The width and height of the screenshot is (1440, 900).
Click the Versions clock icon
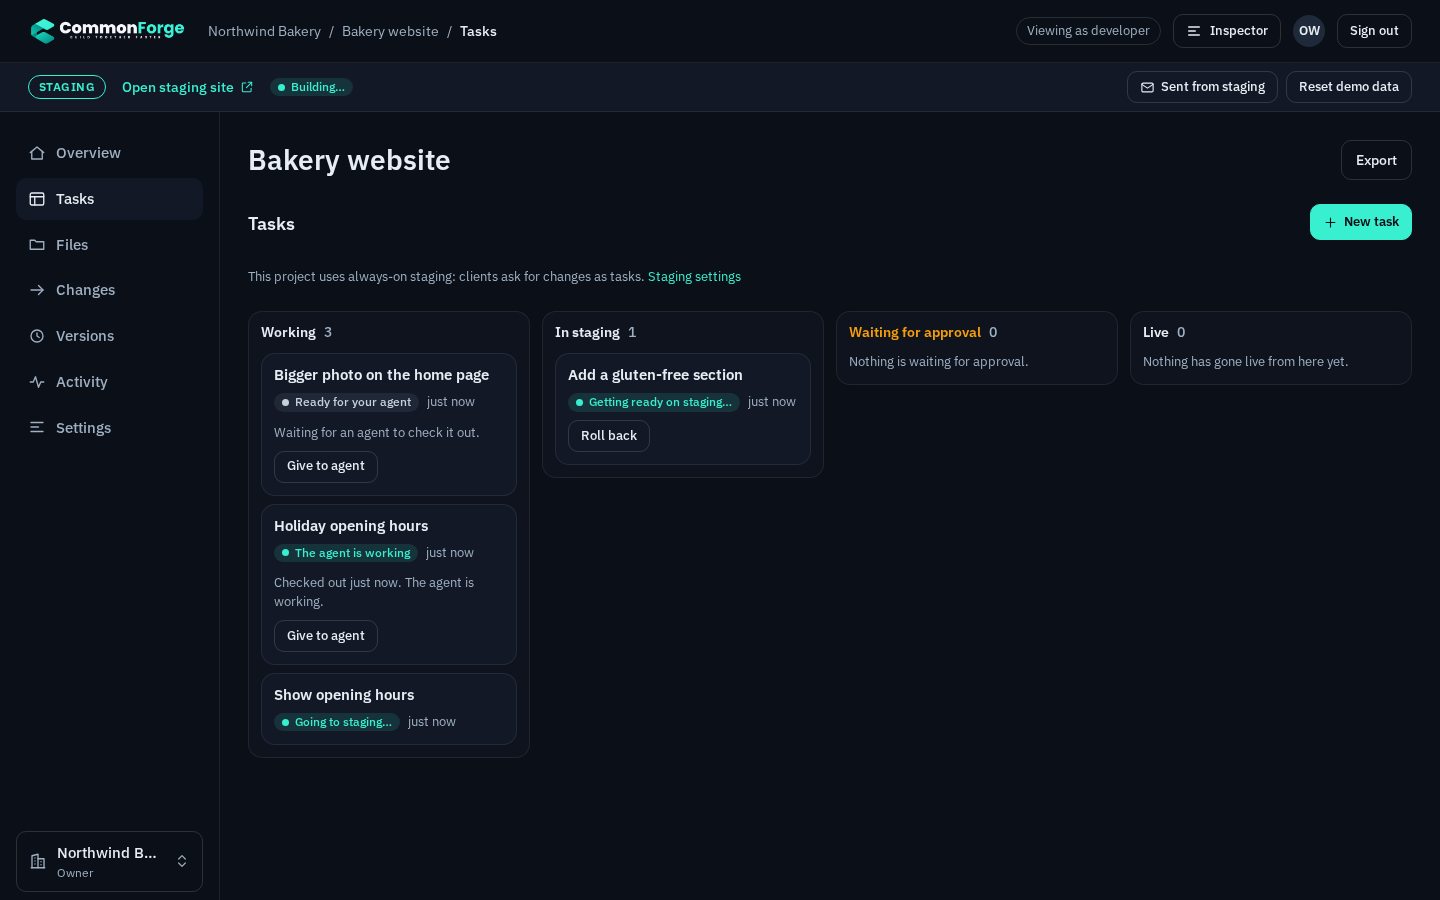(37, 336)
